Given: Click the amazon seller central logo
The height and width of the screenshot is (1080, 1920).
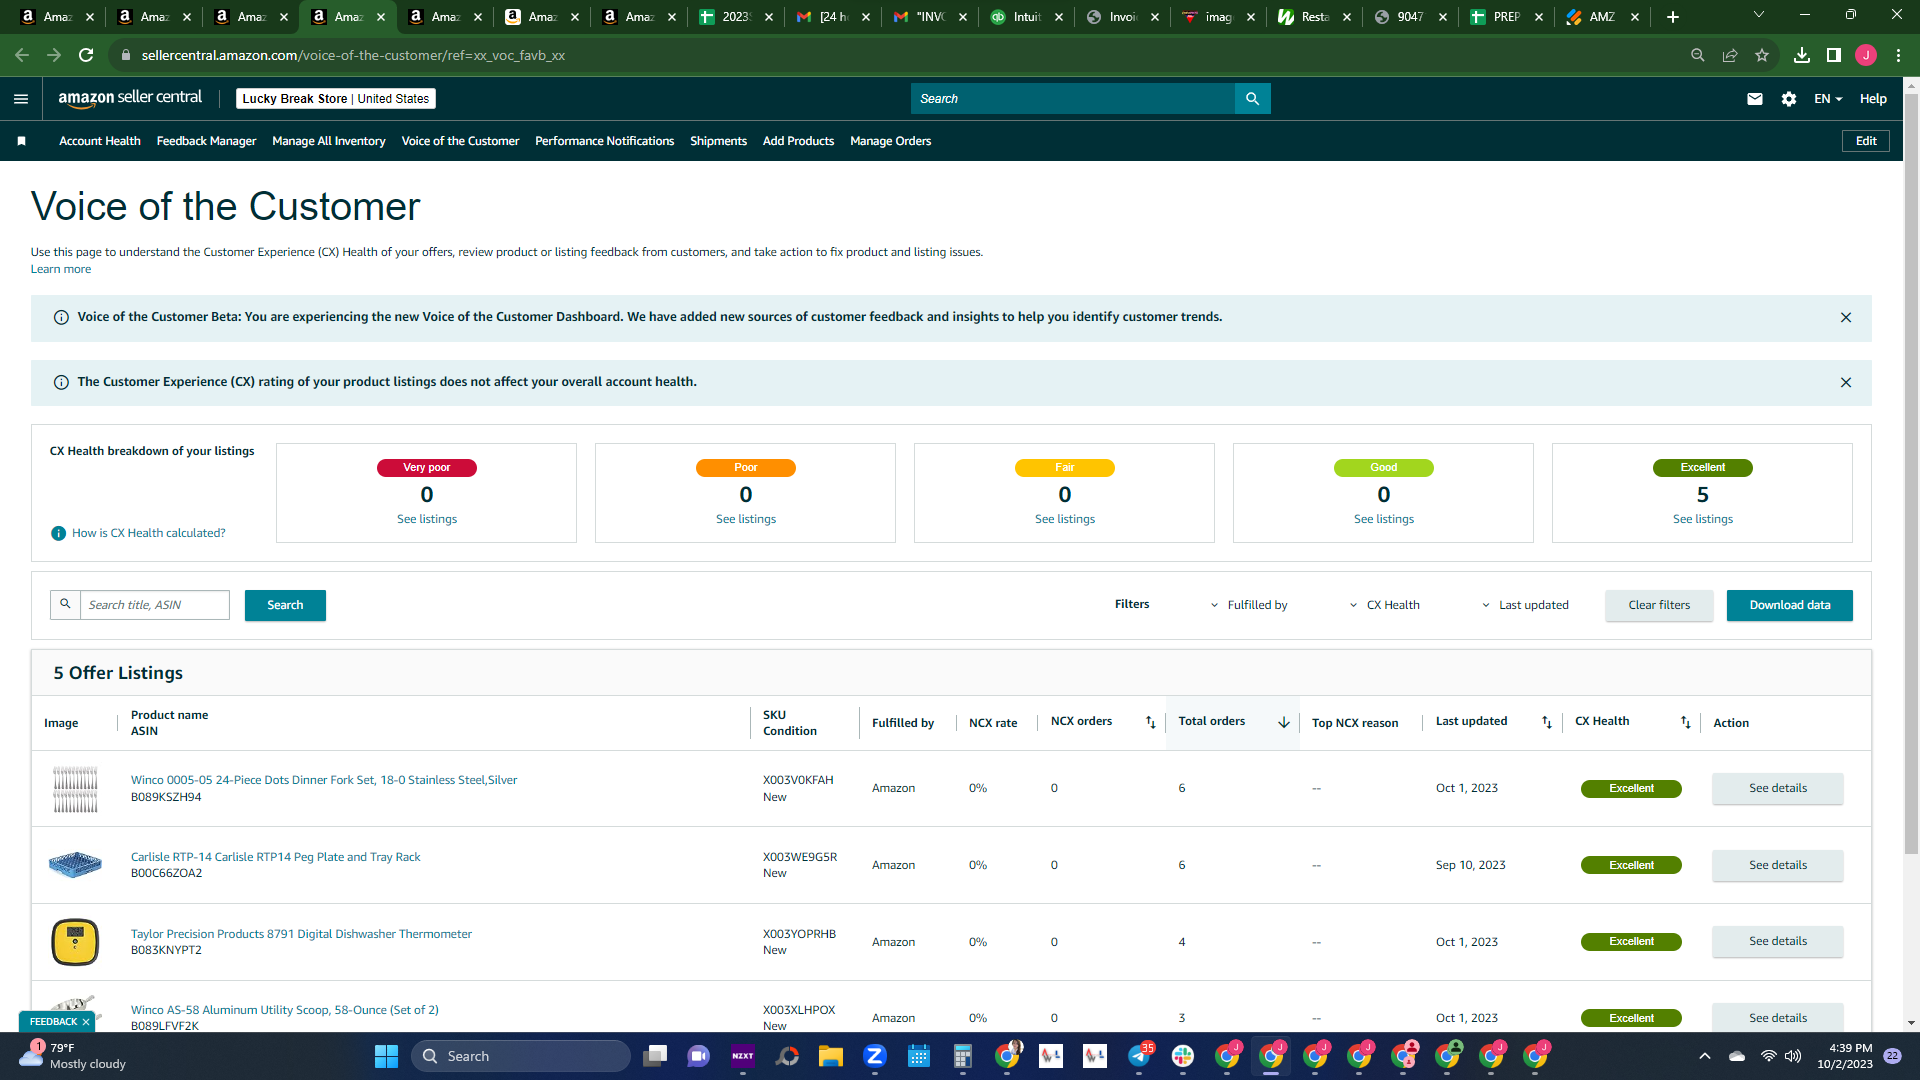Looking at the screenshot, I should point(130,98).
